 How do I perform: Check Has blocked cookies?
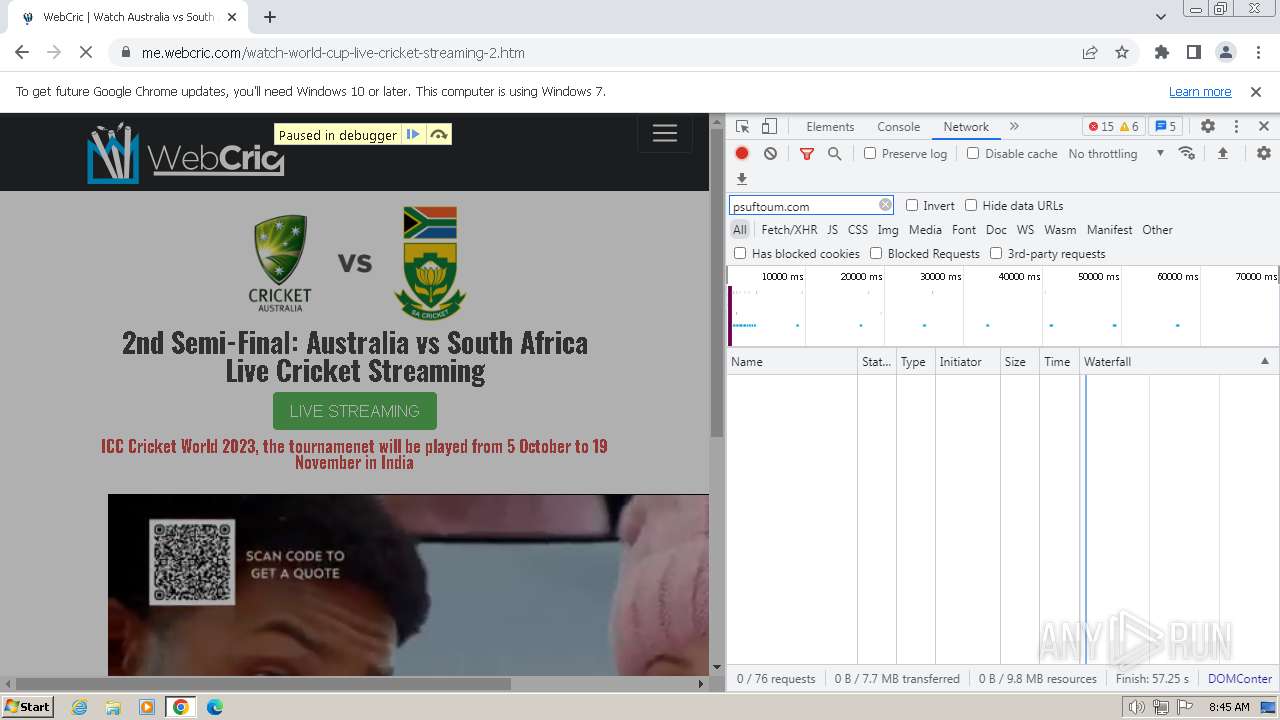740,253
